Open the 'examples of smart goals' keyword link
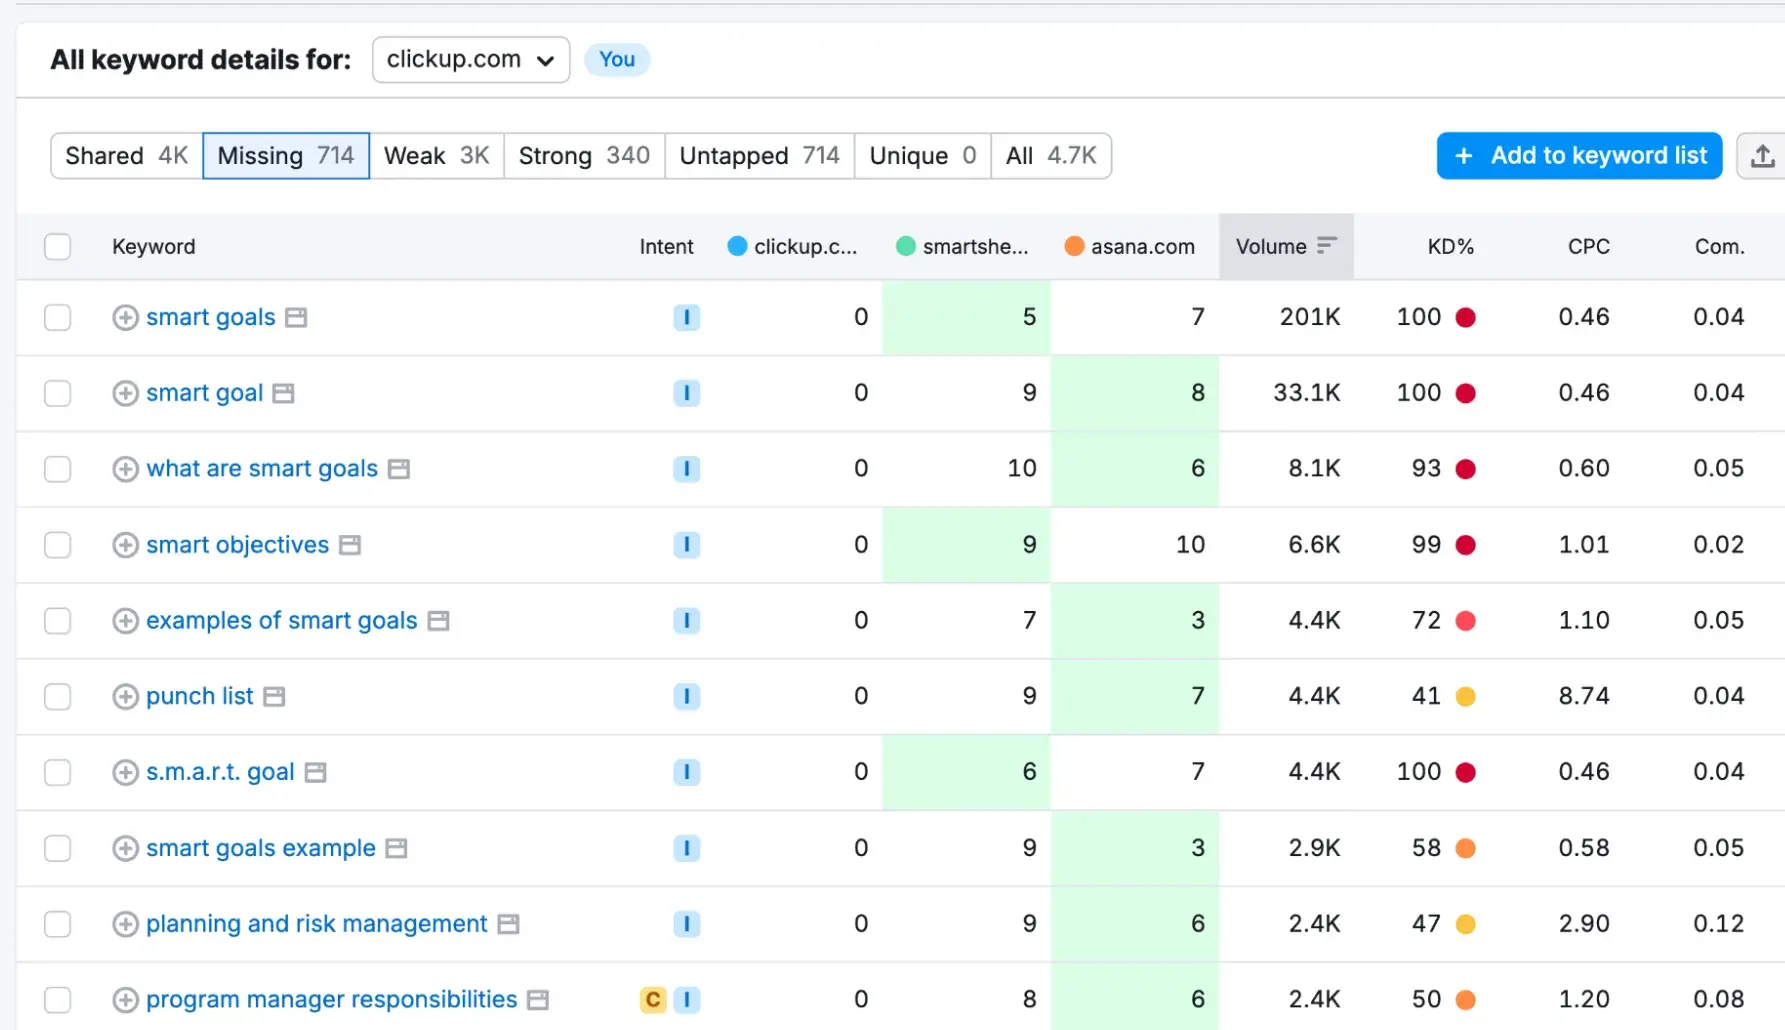Viewport: 1785px width, 1030px height. 281,621
